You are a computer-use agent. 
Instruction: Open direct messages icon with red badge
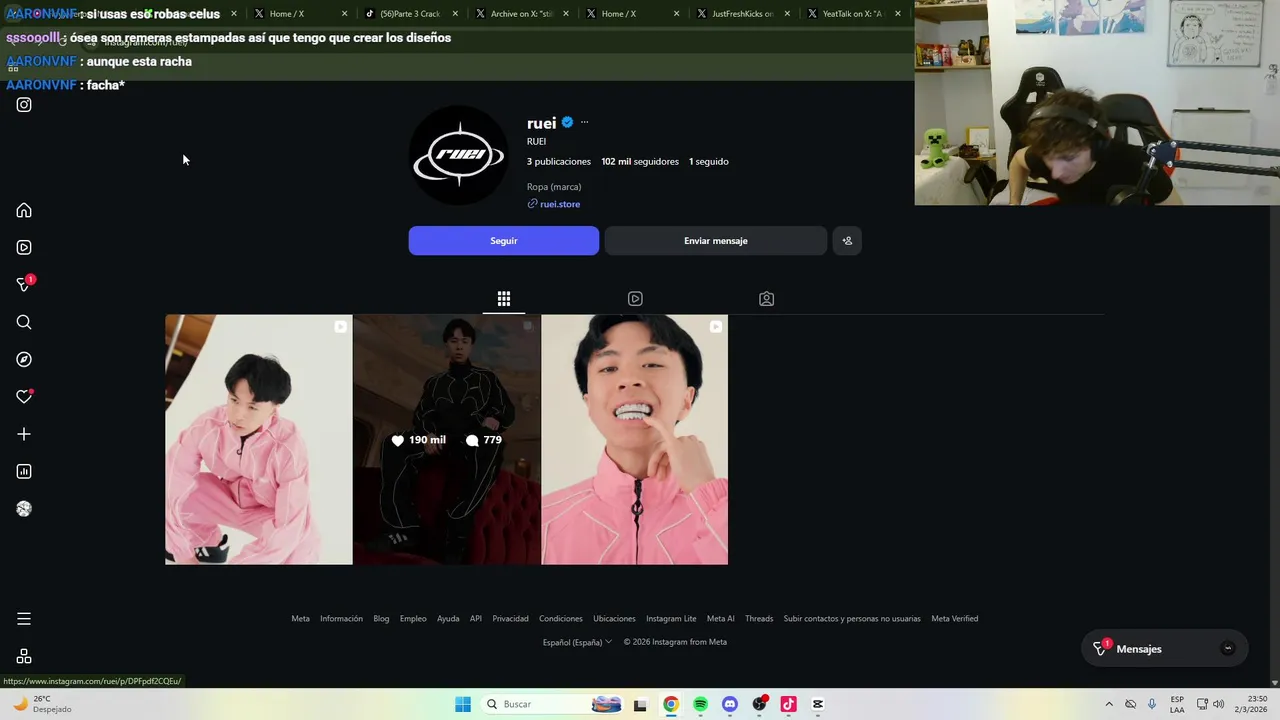click(x=24, y=285)
